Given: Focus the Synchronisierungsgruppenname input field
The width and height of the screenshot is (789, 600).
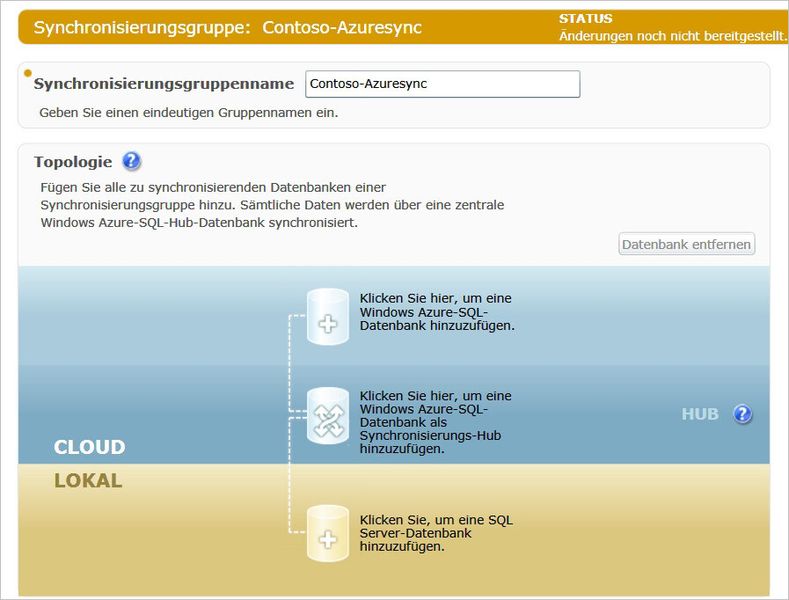Looking at the screenshot, I should (442, 84).
